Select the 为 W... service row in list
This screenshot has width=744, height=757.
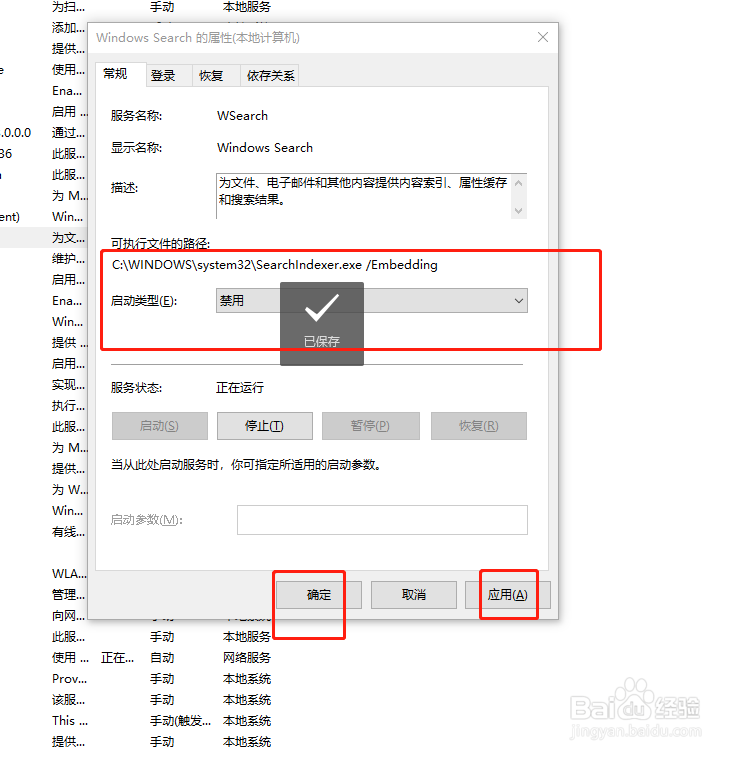(x=70, y=490)
